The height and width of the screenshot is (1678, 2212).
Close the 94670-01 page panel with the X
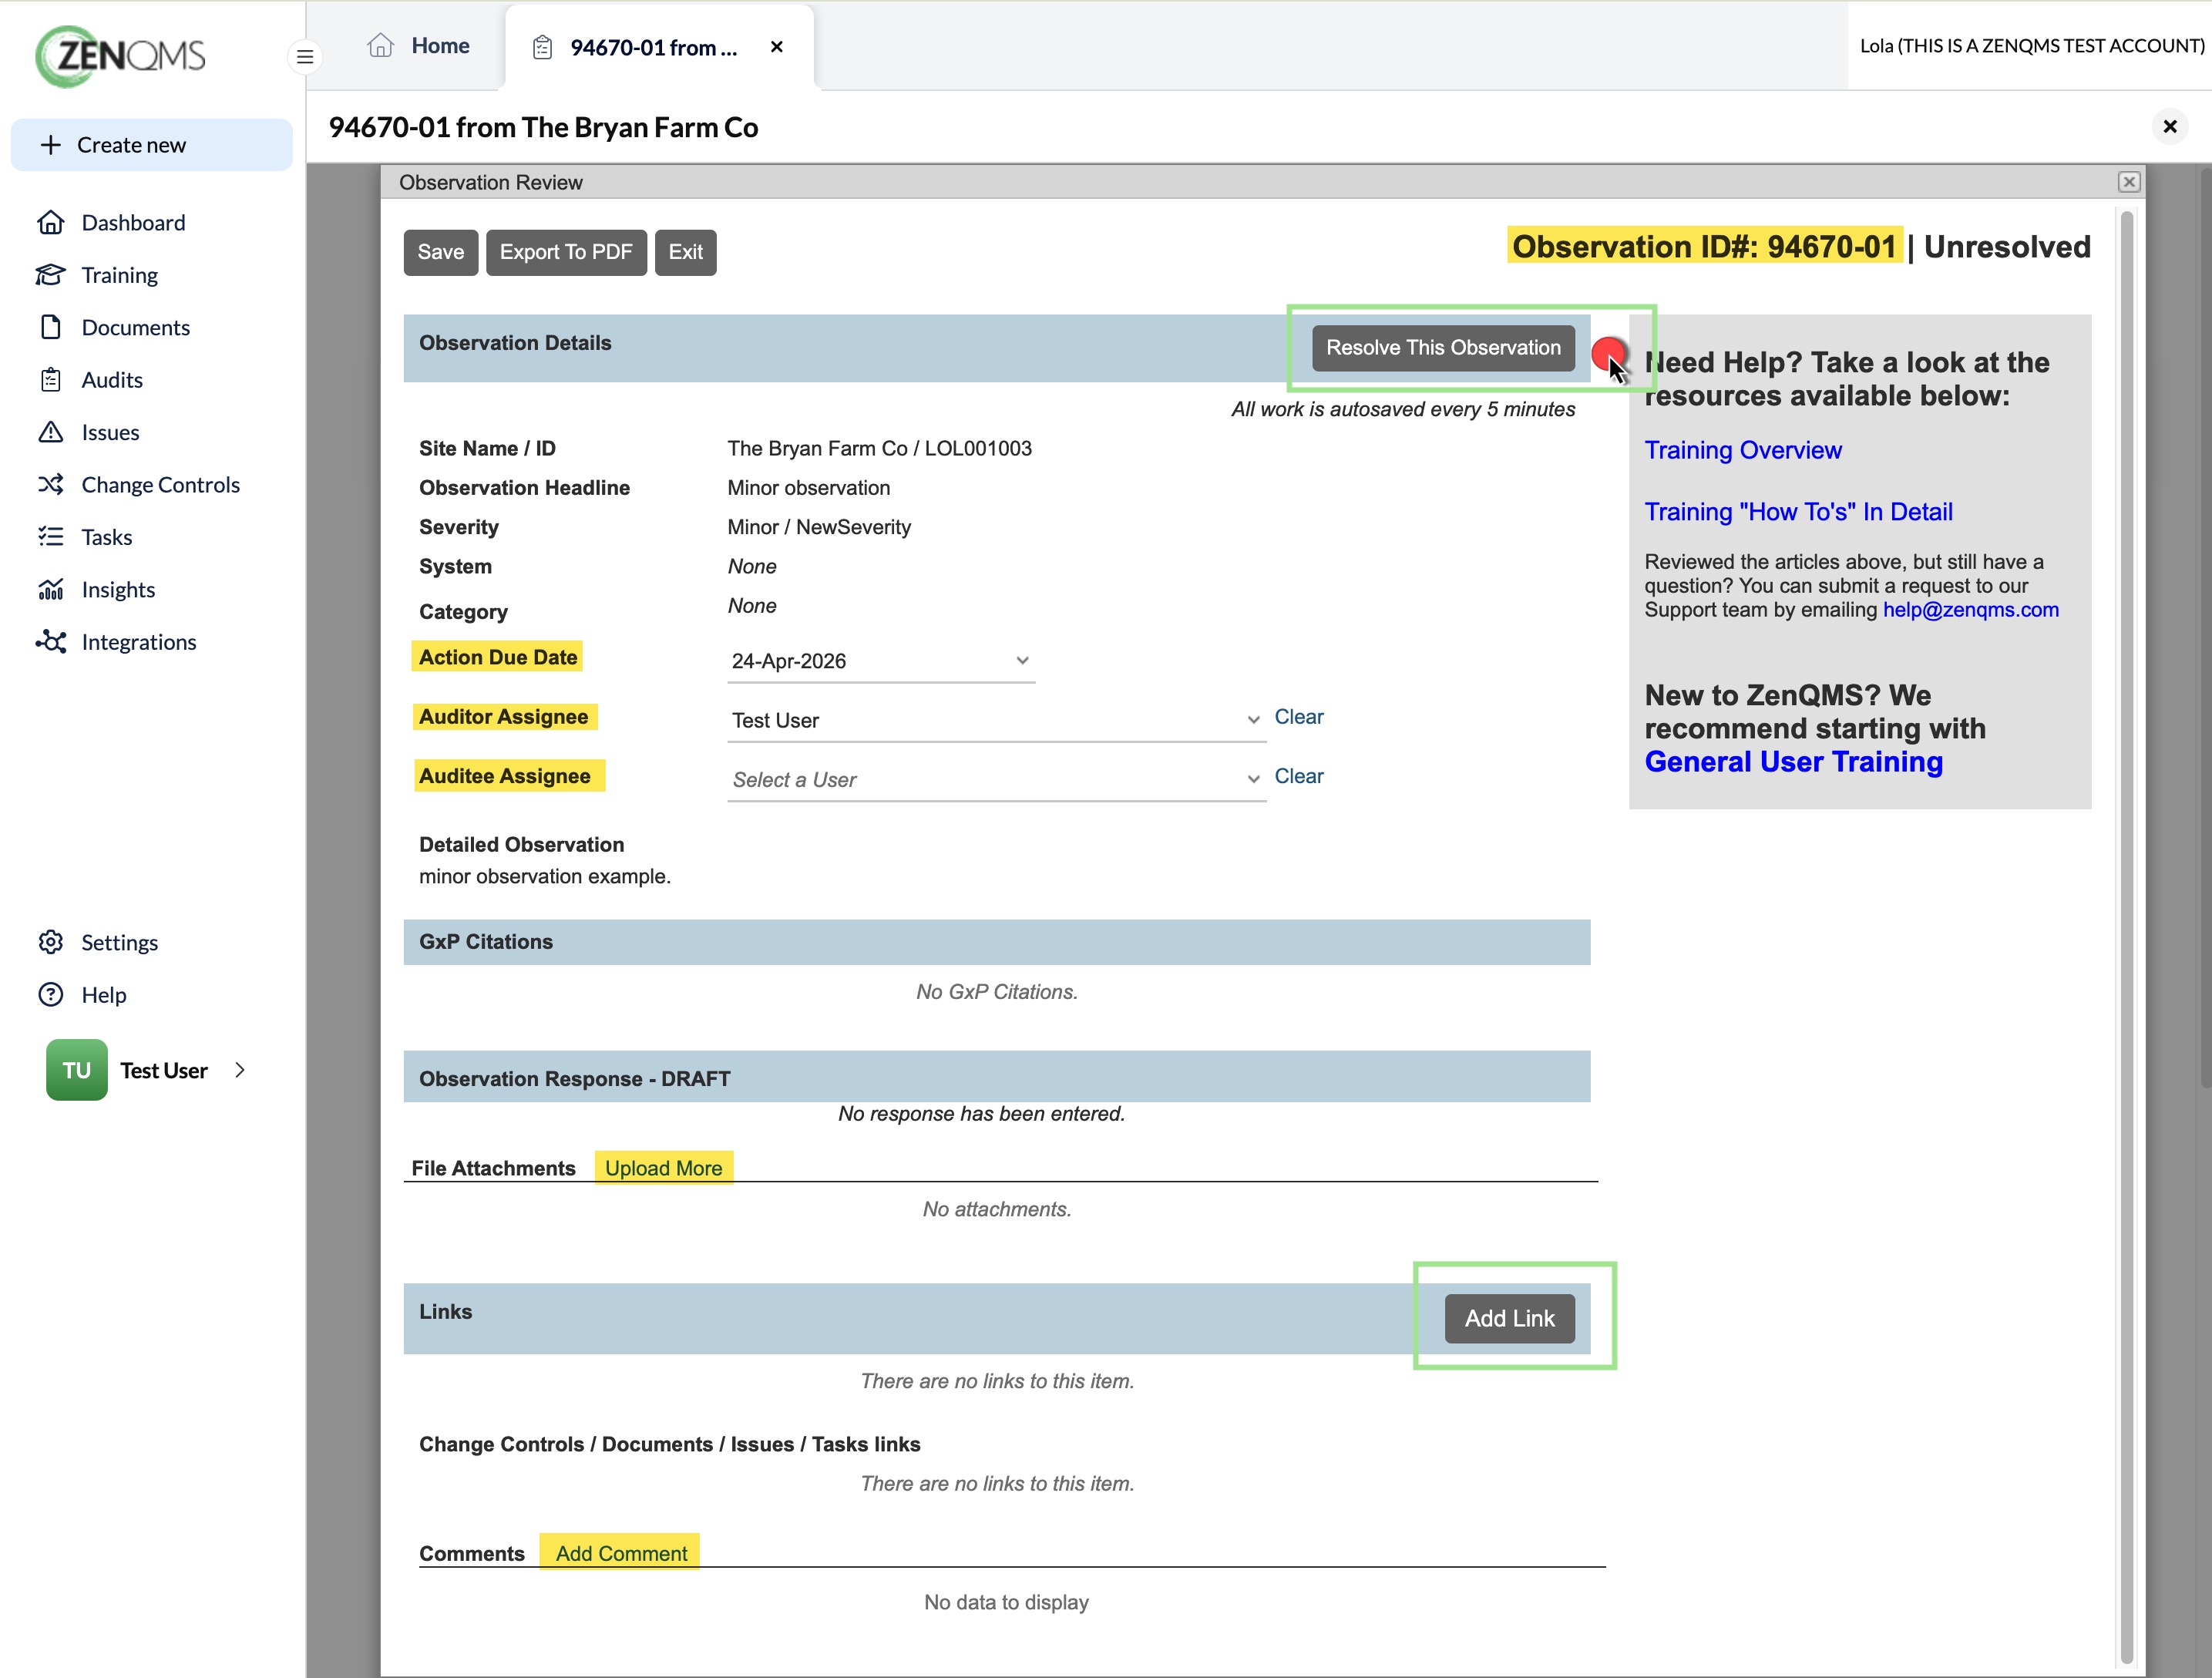pos(2170,127)
